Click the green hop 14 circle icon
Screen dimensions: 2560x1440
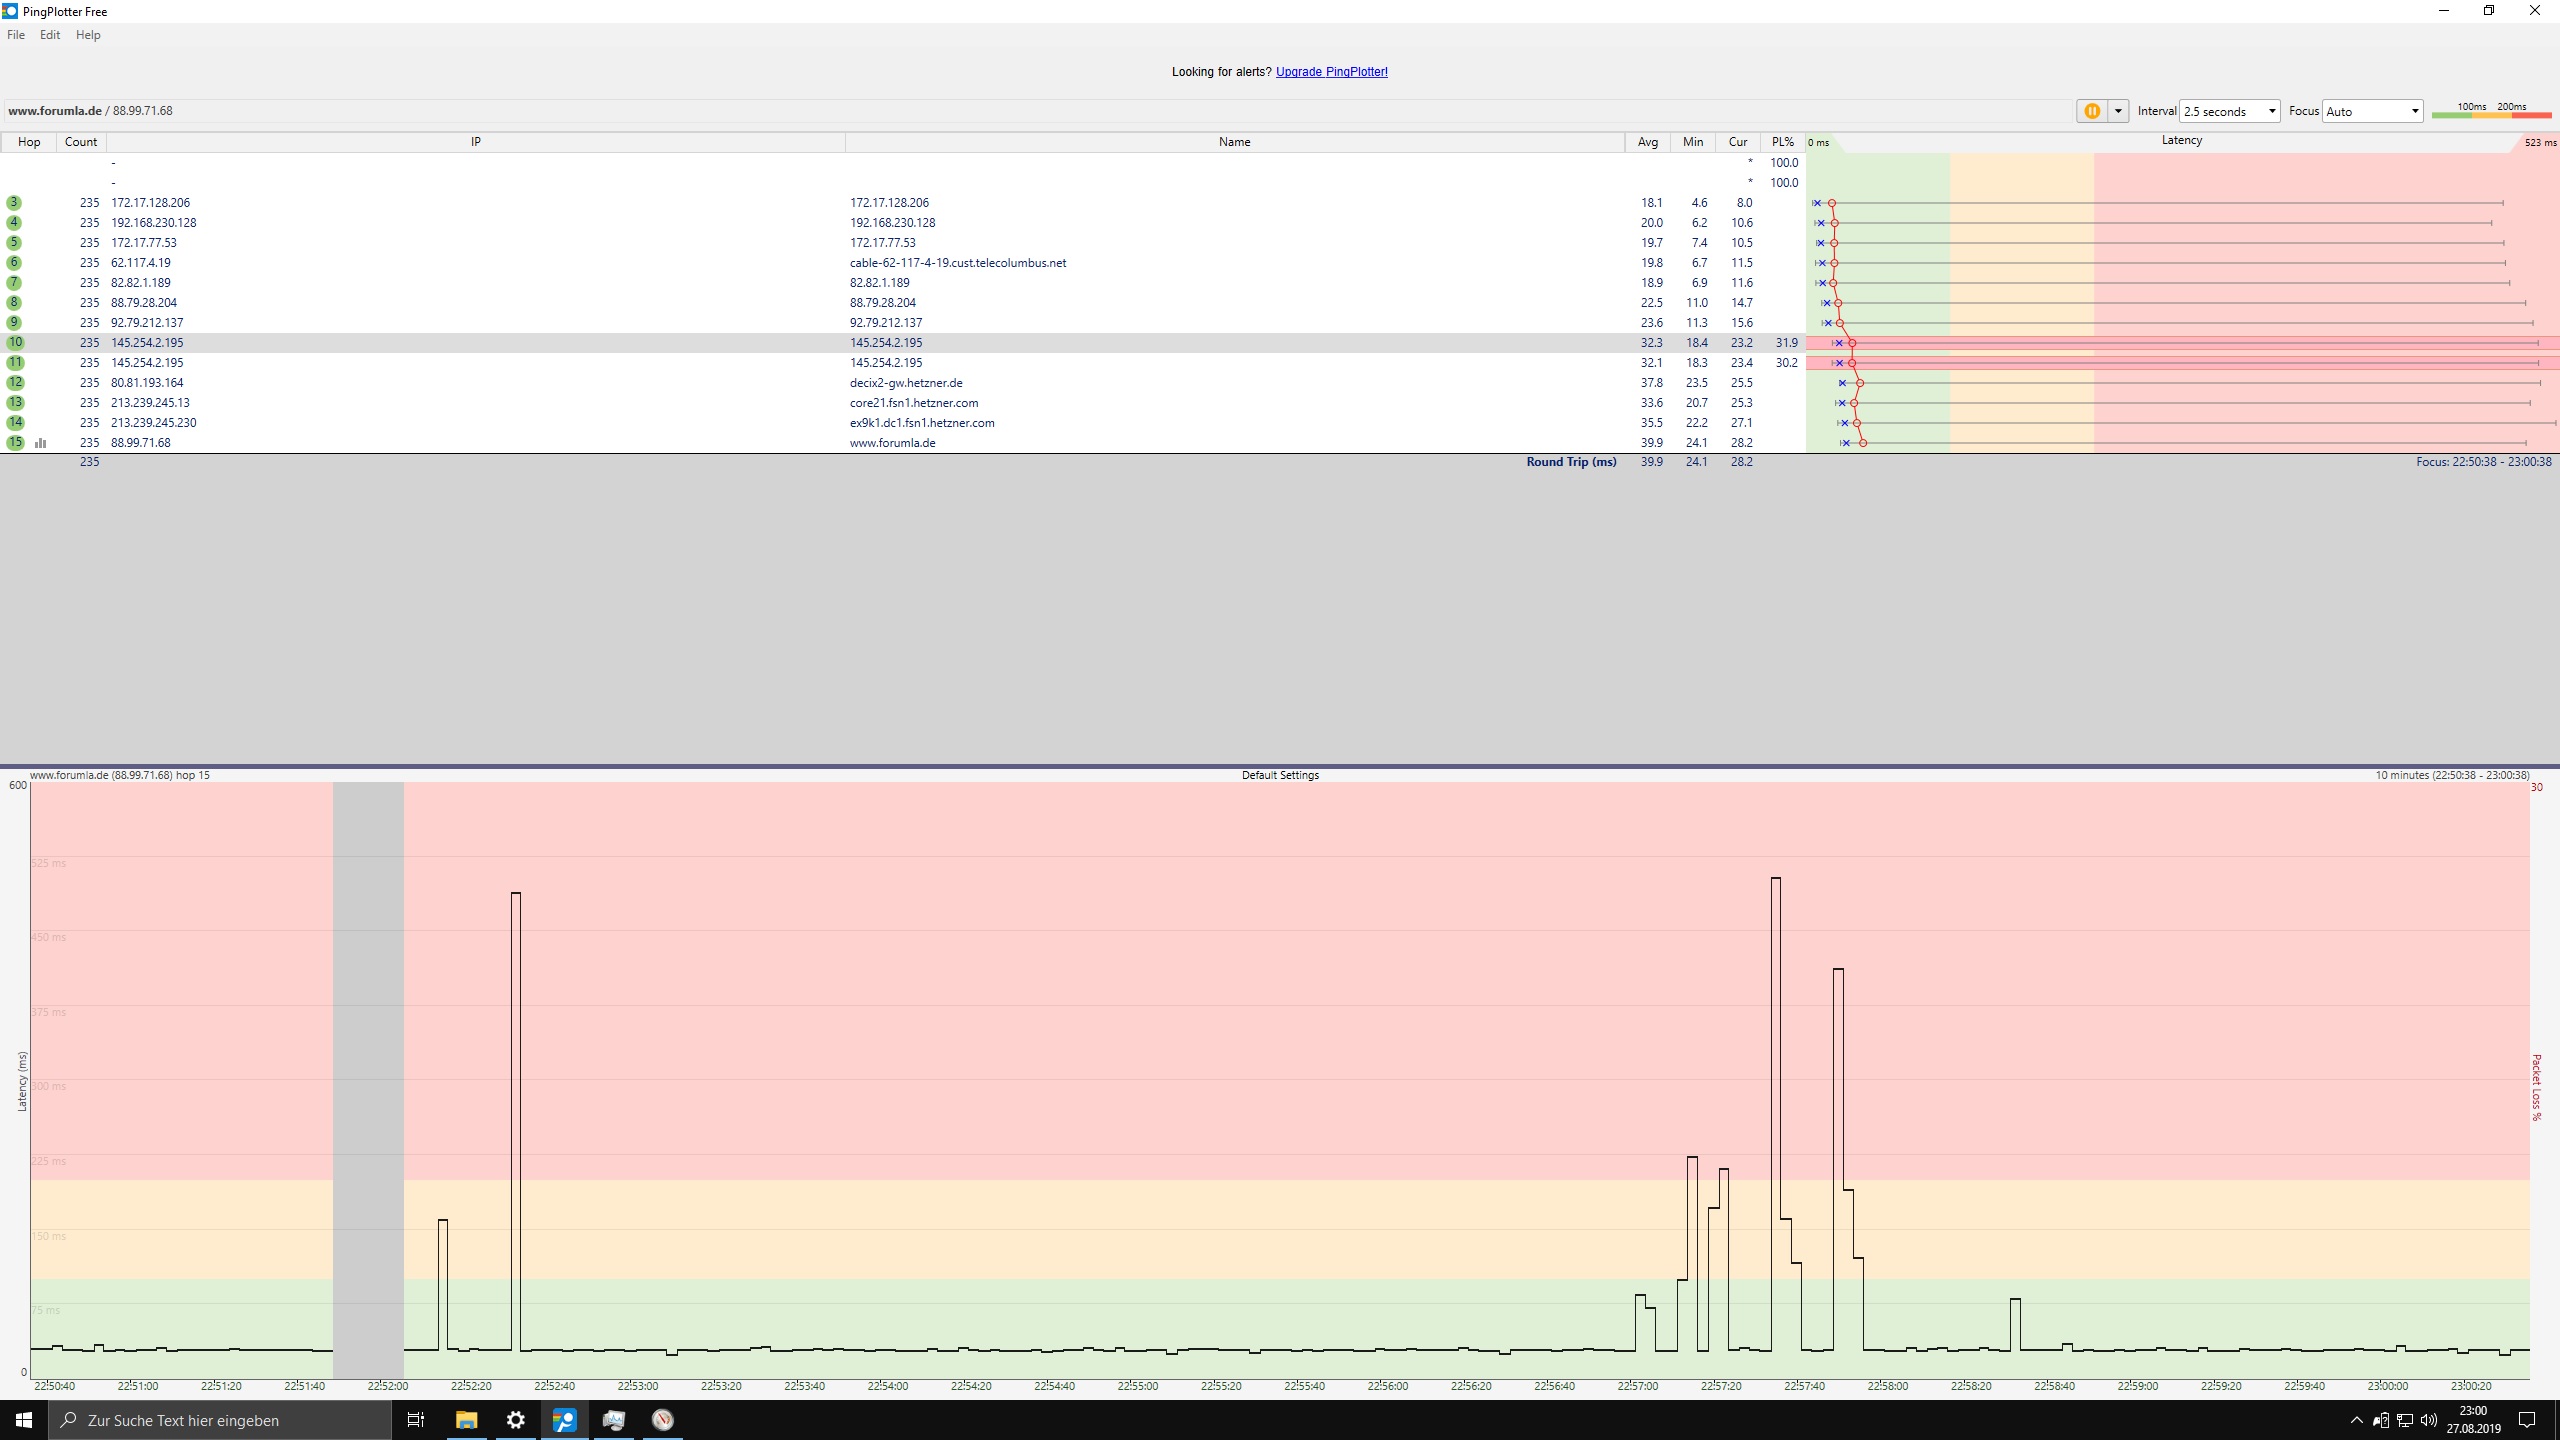click(x=15, y=423)
